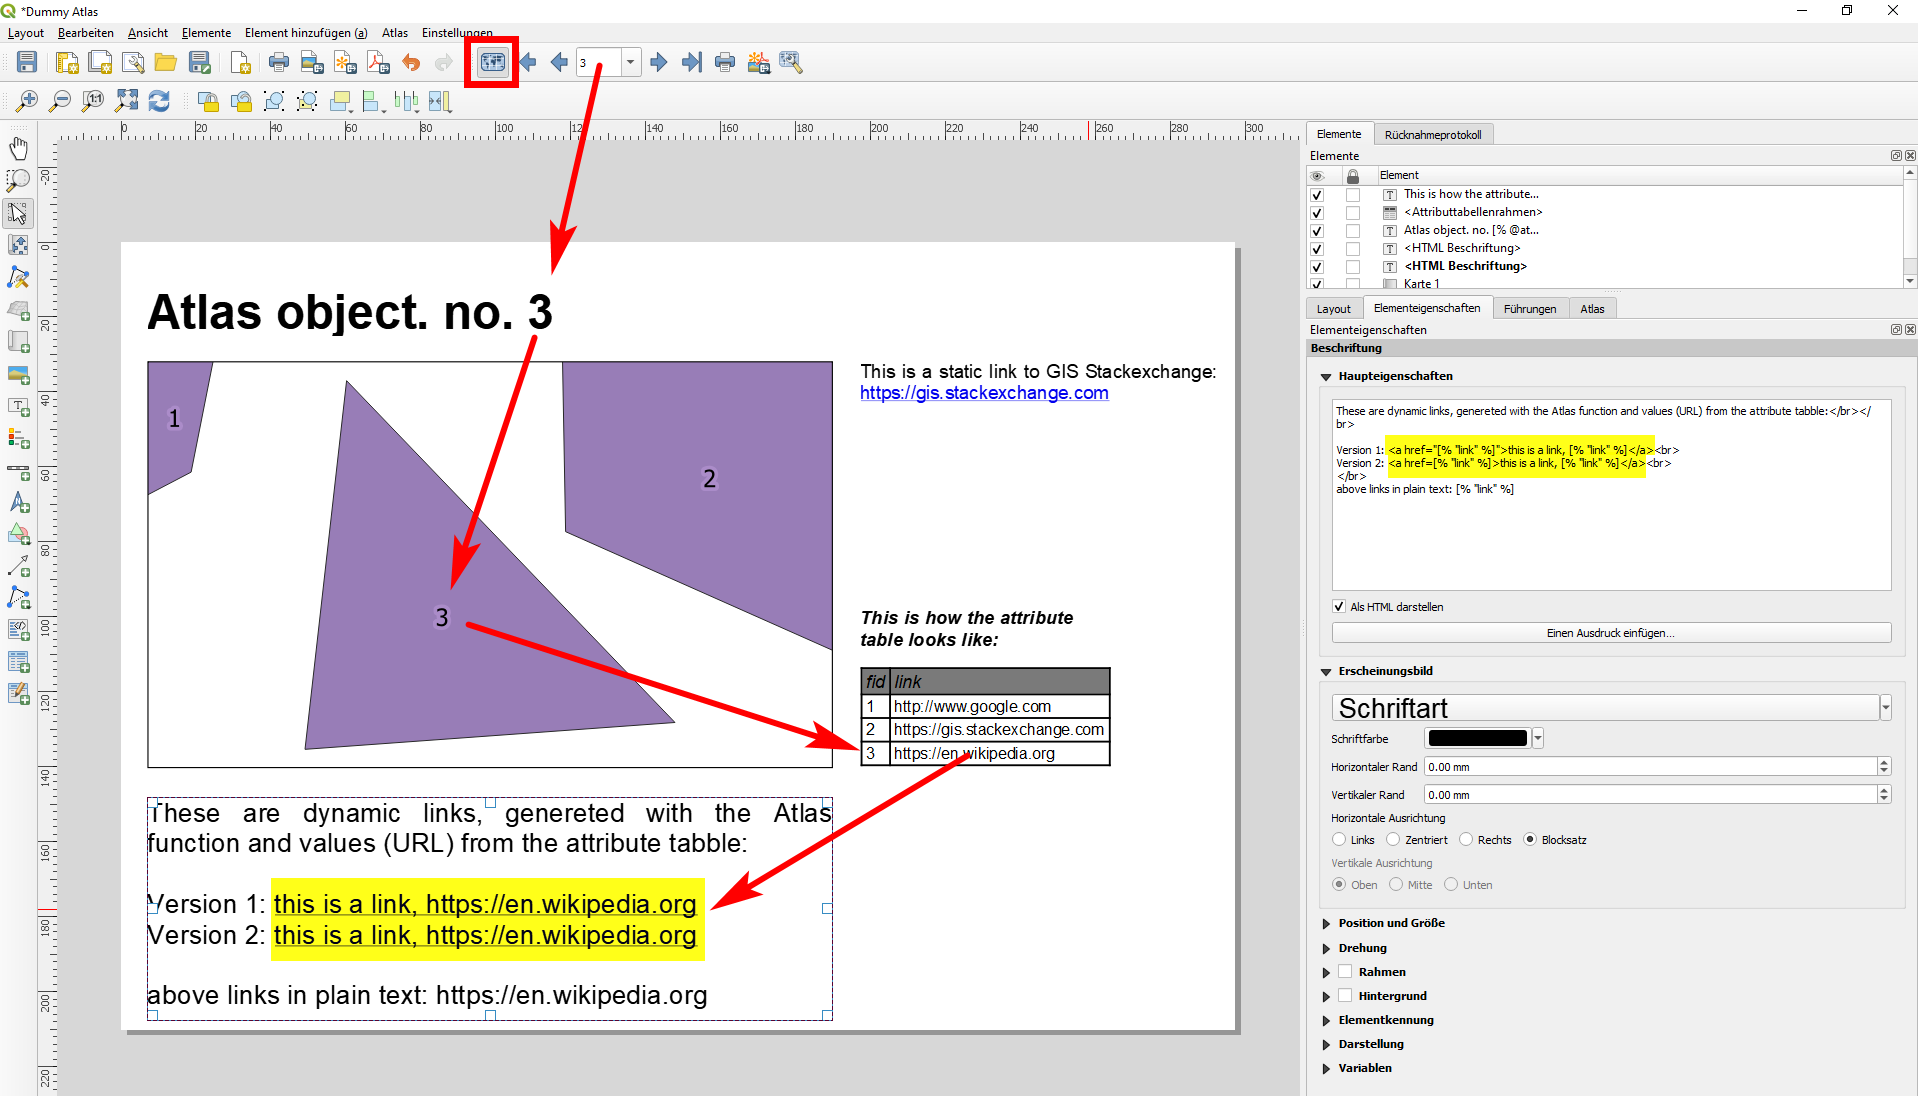
Task: Enable the Rahmen checkbox
Action: tap(1345, 972)
